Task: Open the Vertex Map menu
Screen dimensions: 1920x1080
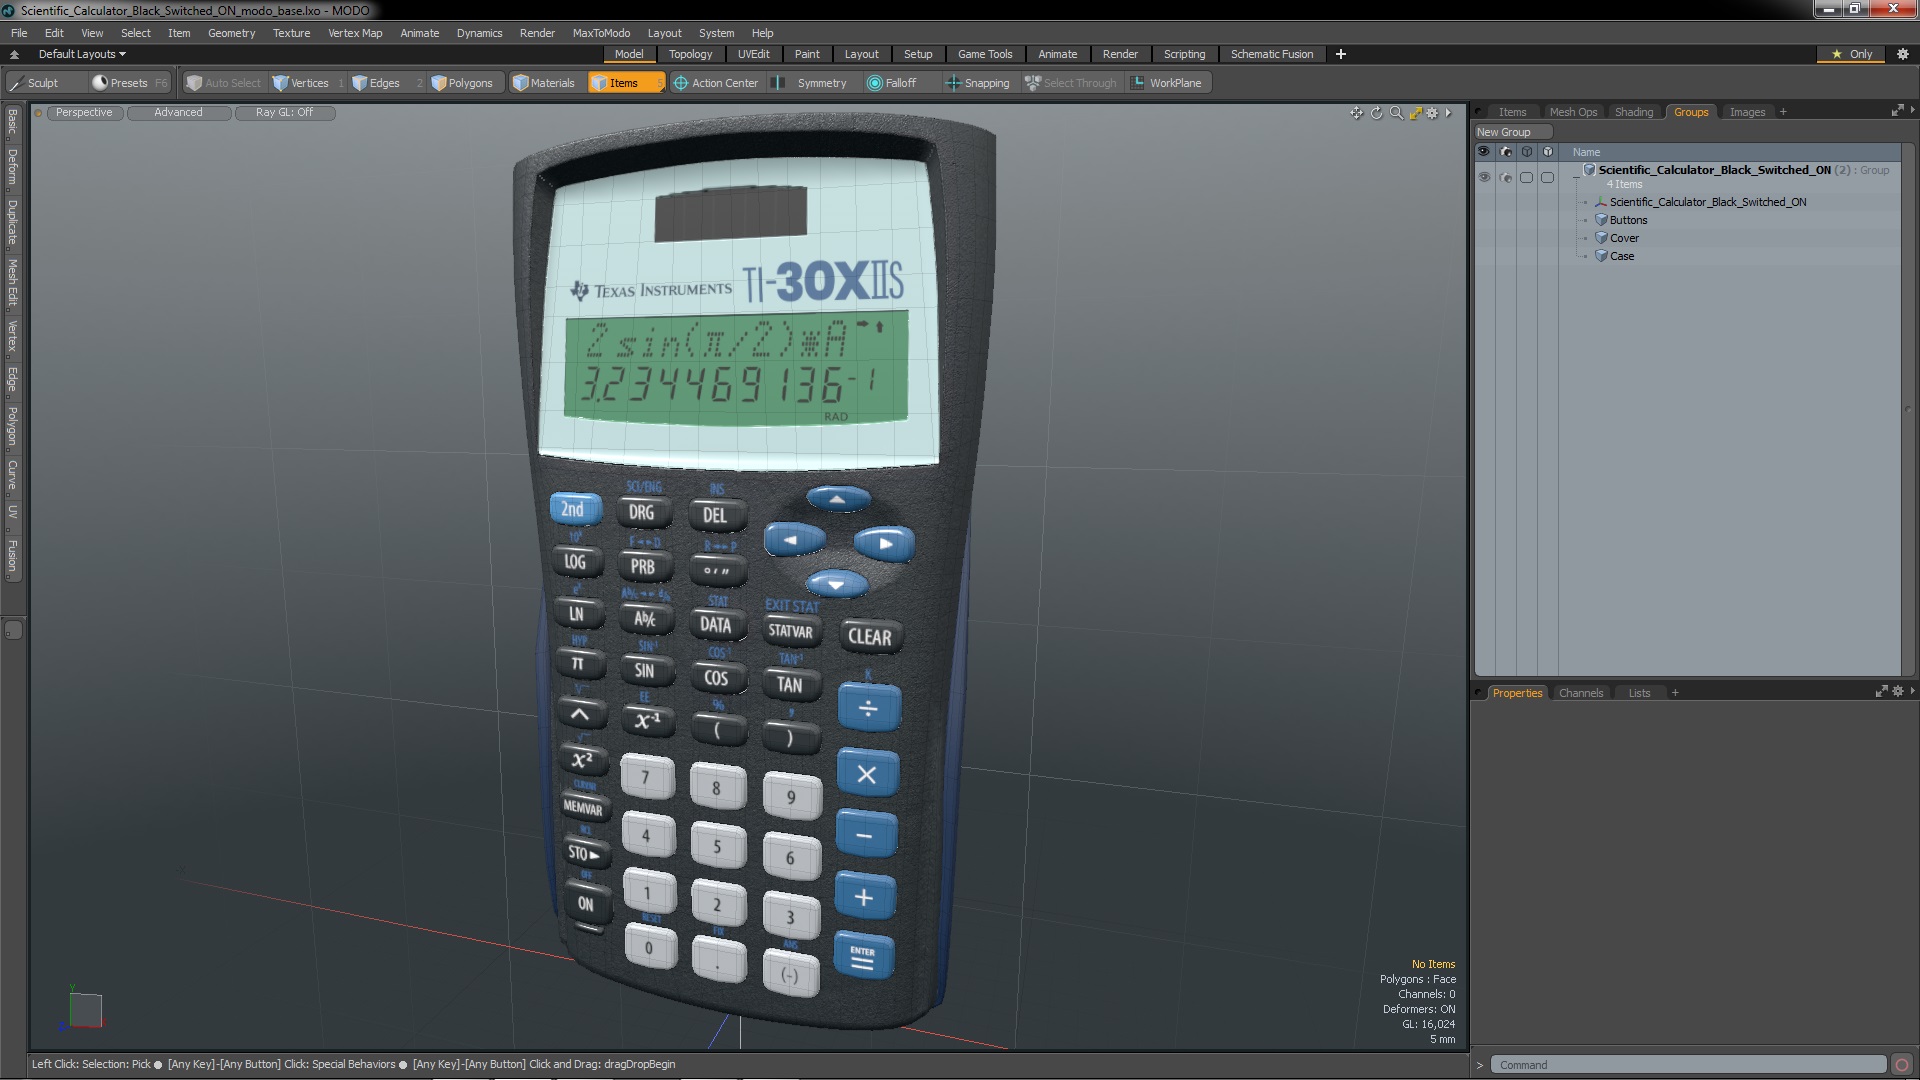Action: [x=355, y=33]
